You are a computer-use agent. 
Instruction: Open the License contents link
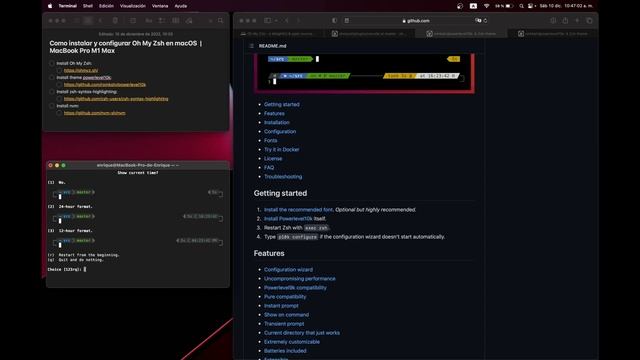pos(273,158)
